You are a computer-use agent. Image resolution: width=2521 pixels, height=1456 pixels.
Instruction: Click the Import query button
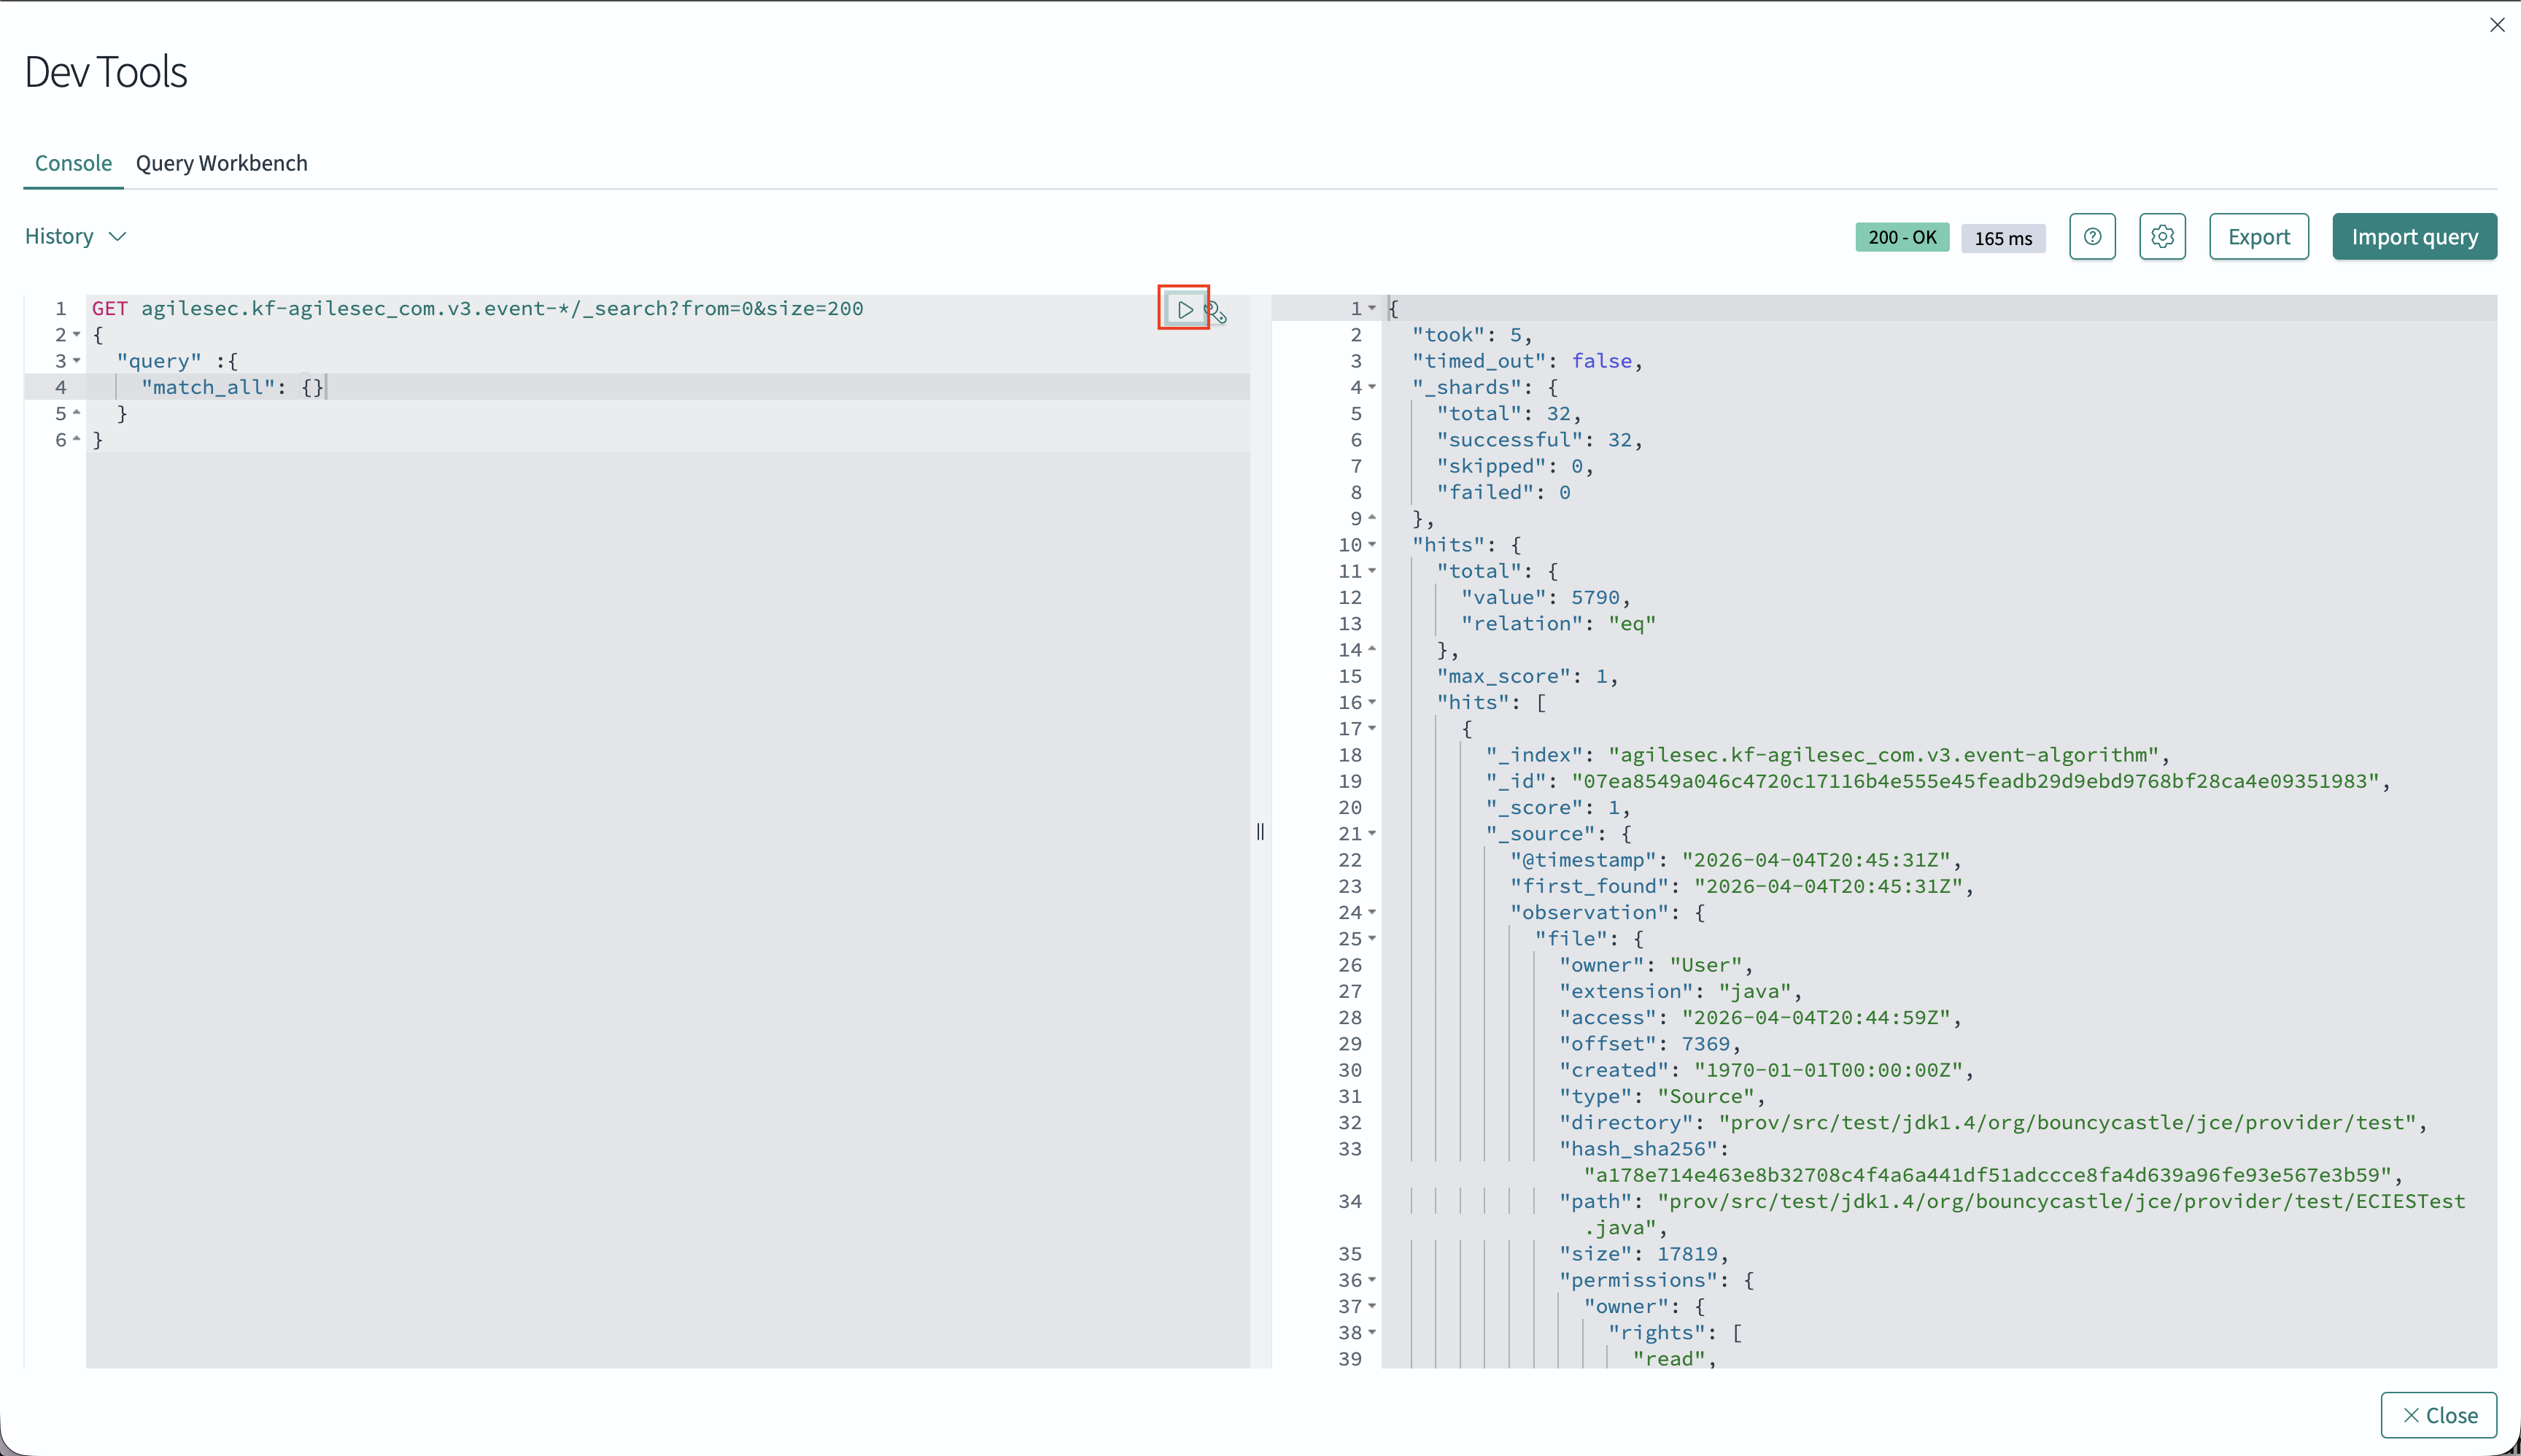click(x=2414, y=237)
